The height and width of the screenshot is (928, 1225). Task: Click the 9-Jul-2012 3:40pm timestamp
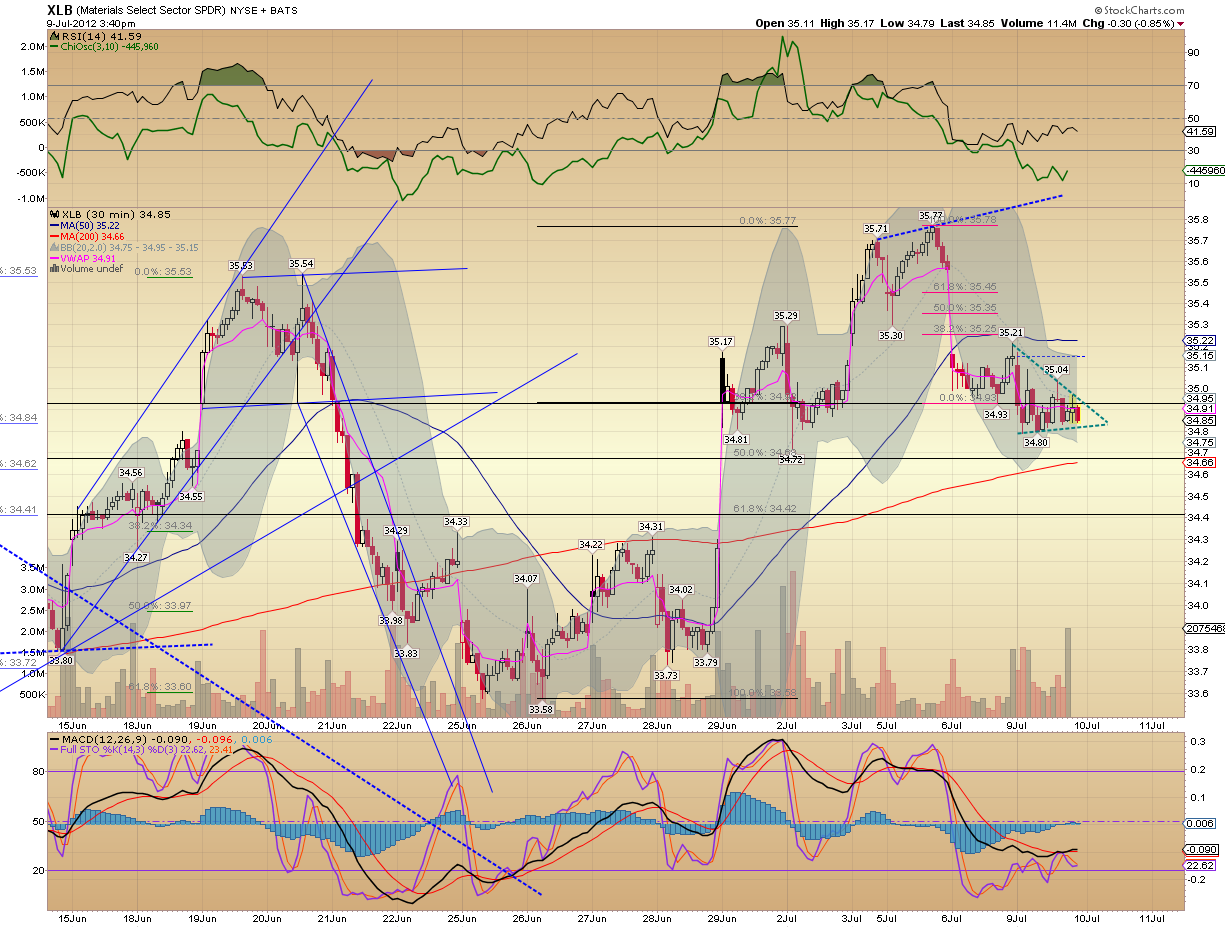pos(91,23)
